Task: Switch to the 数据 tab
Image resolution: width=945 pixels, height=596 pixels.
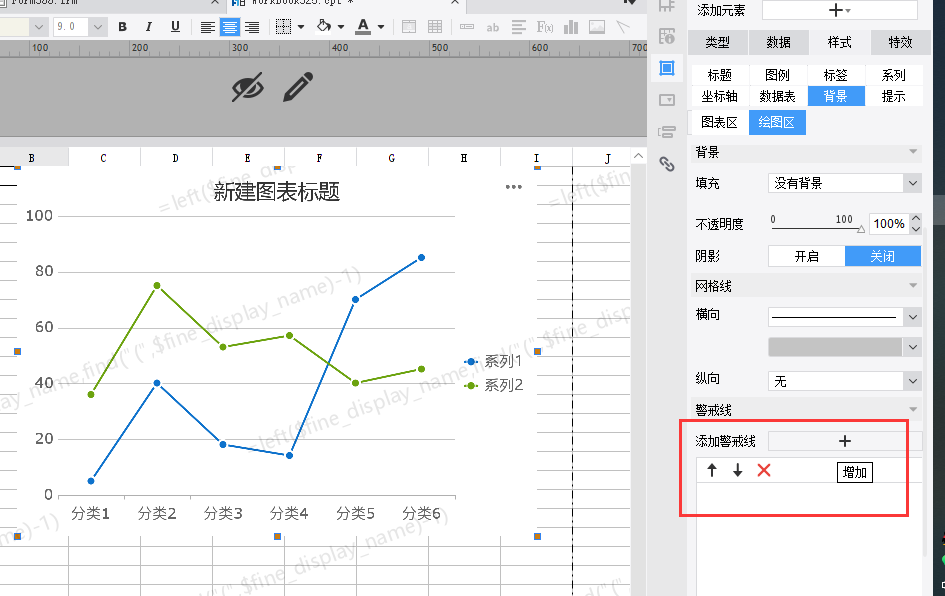Action: [779, 42]
